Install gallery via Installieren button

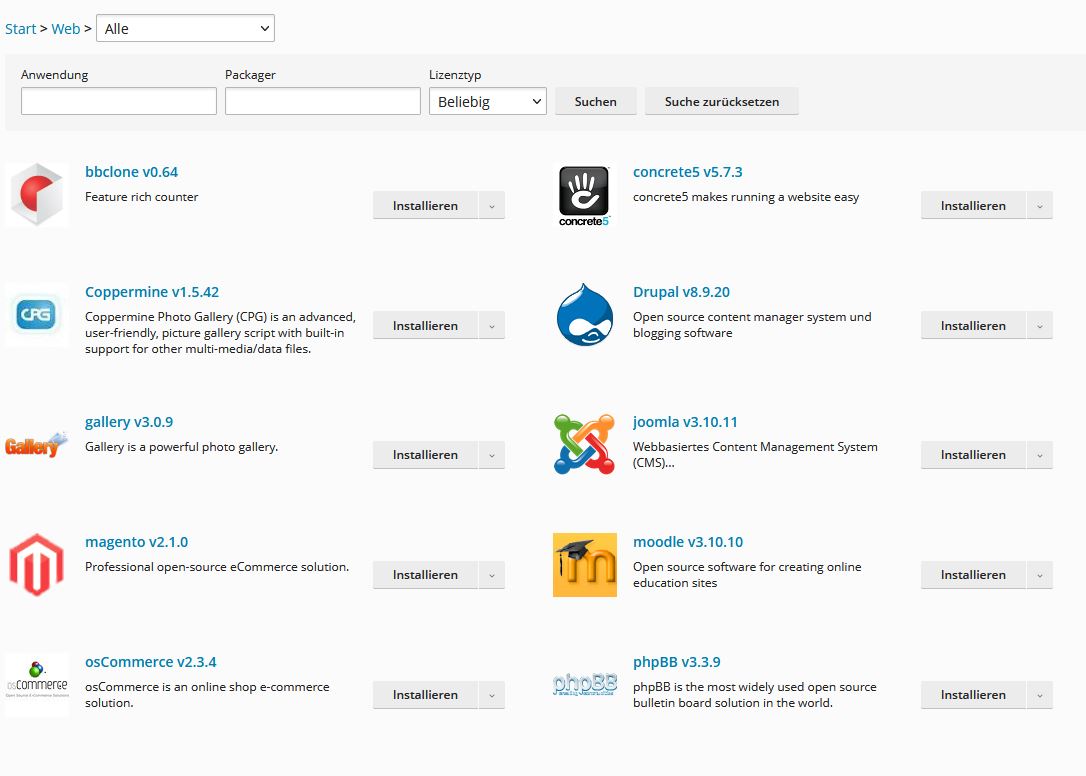[425, 455]
